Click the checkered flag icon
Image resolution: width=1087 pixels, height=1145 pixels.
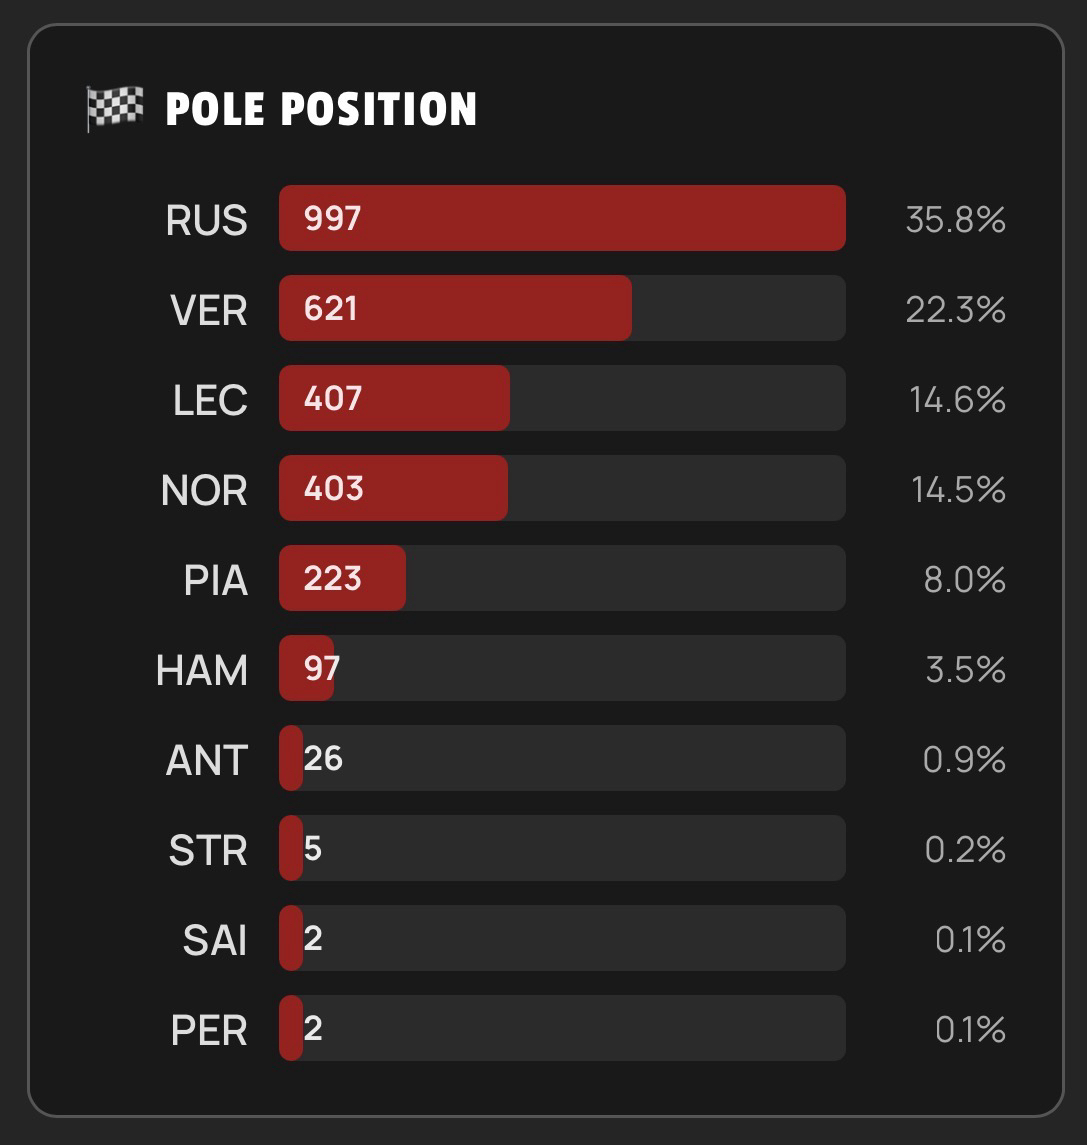[x=115, y=108]
